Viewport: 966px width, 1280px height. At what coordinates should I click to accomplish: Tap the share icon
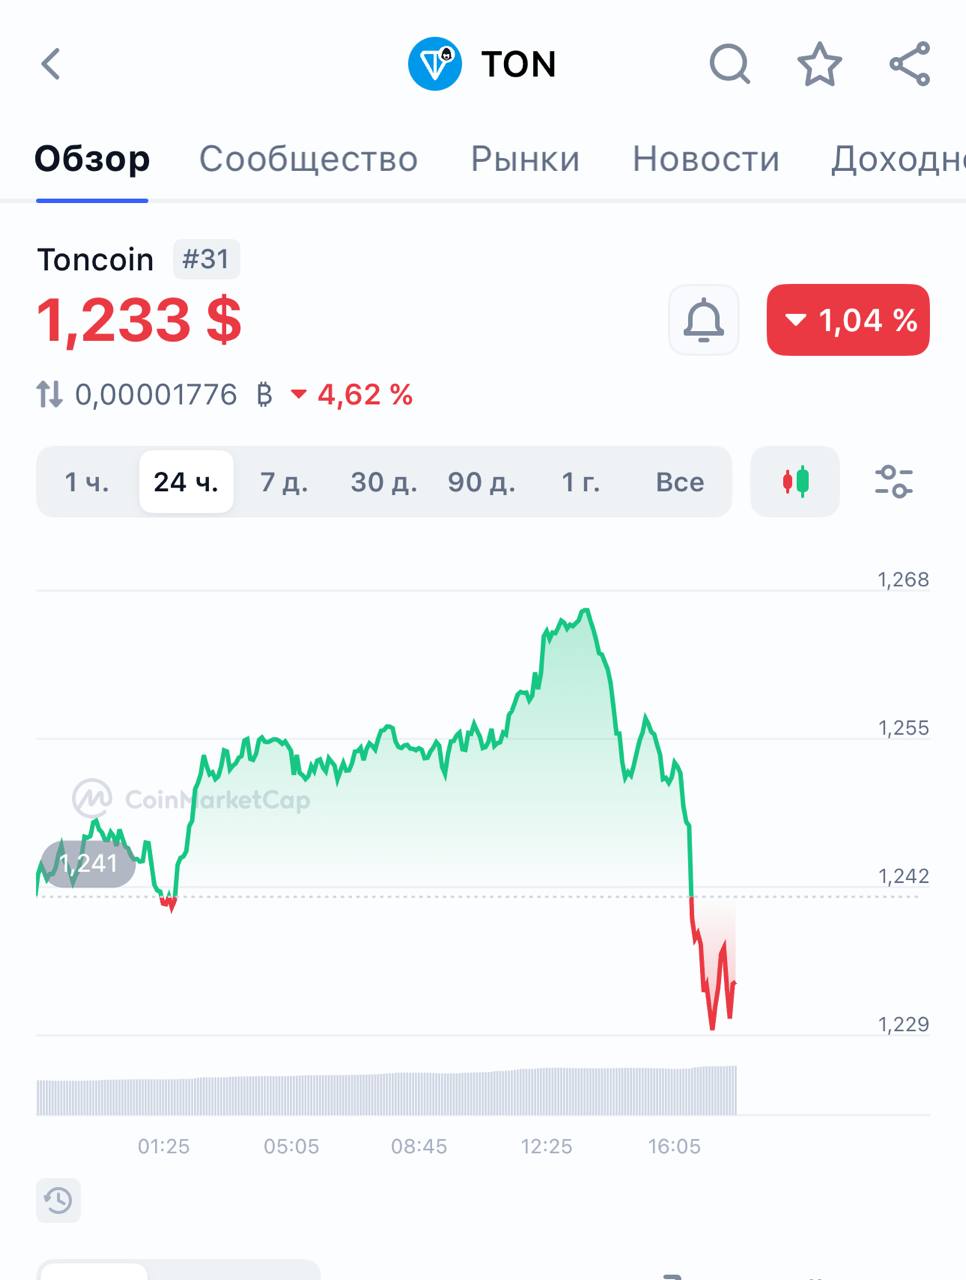(x=910, y=65)
